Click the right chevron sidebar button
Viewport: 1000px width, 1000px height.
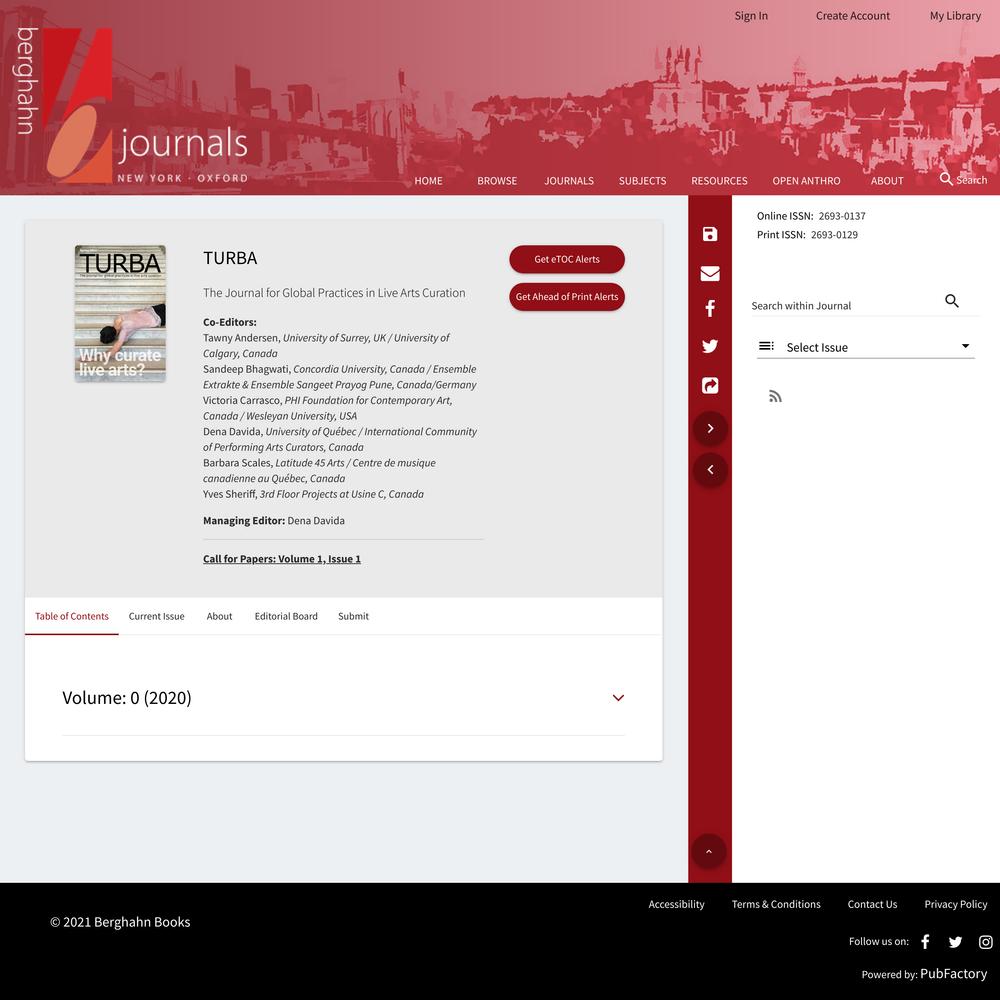(710, 429)
